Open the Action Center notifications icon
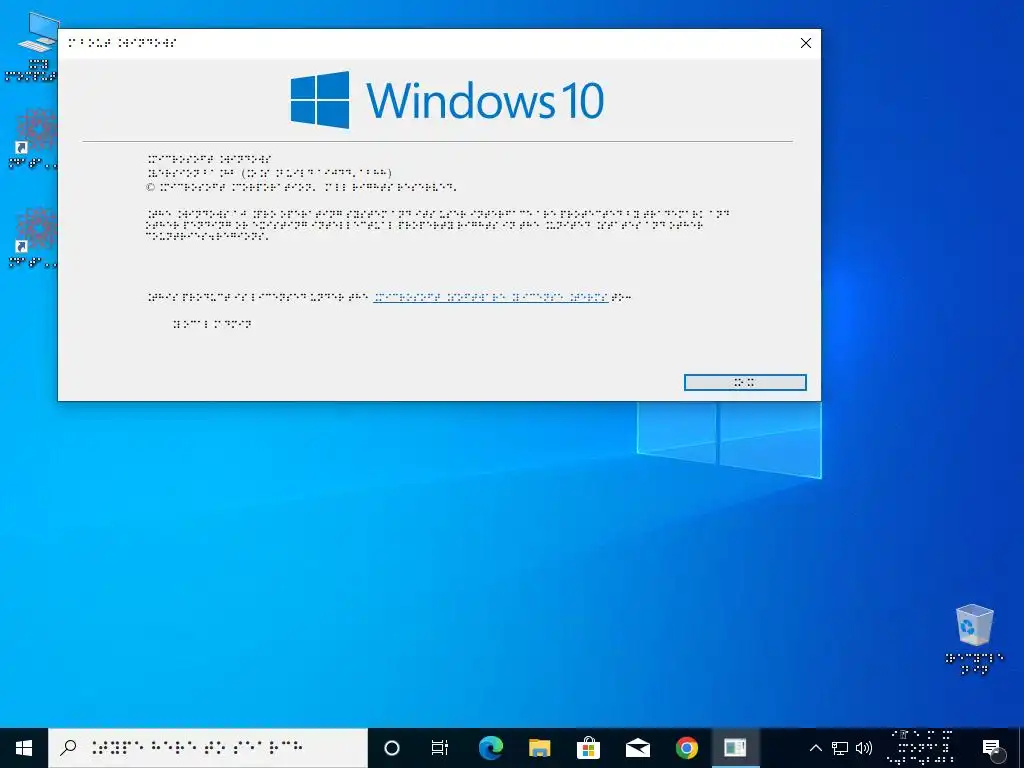 point(991,748)
